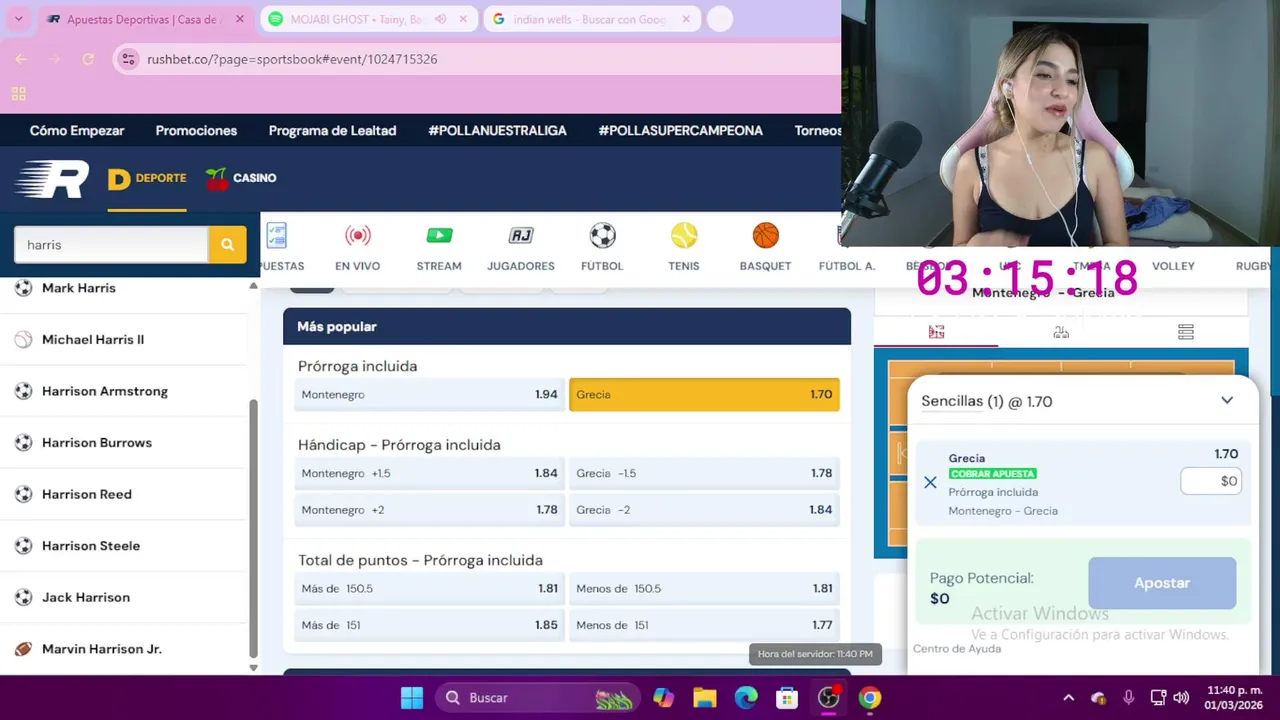Click the Rushbet R logo
The width and height of the screenshot is (1280, 720).
click(x=52, y=179)
